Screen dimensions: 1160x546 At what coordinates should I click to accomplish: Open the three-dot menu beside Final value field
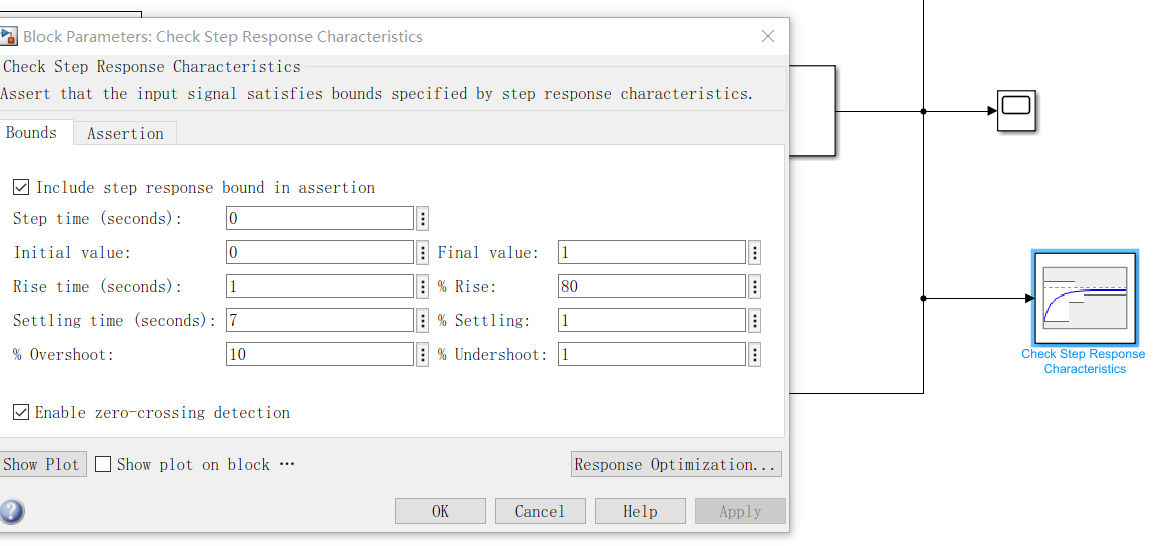[754, 252]
